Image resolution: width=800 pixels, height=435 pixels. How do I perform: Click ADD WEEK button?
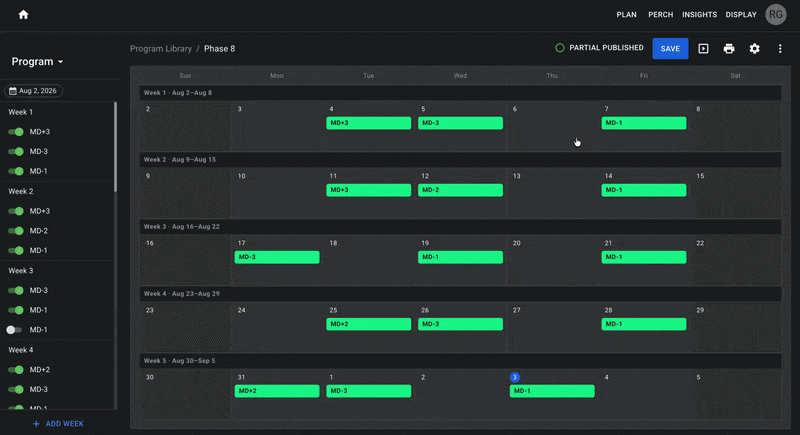[x=58, y=424]
